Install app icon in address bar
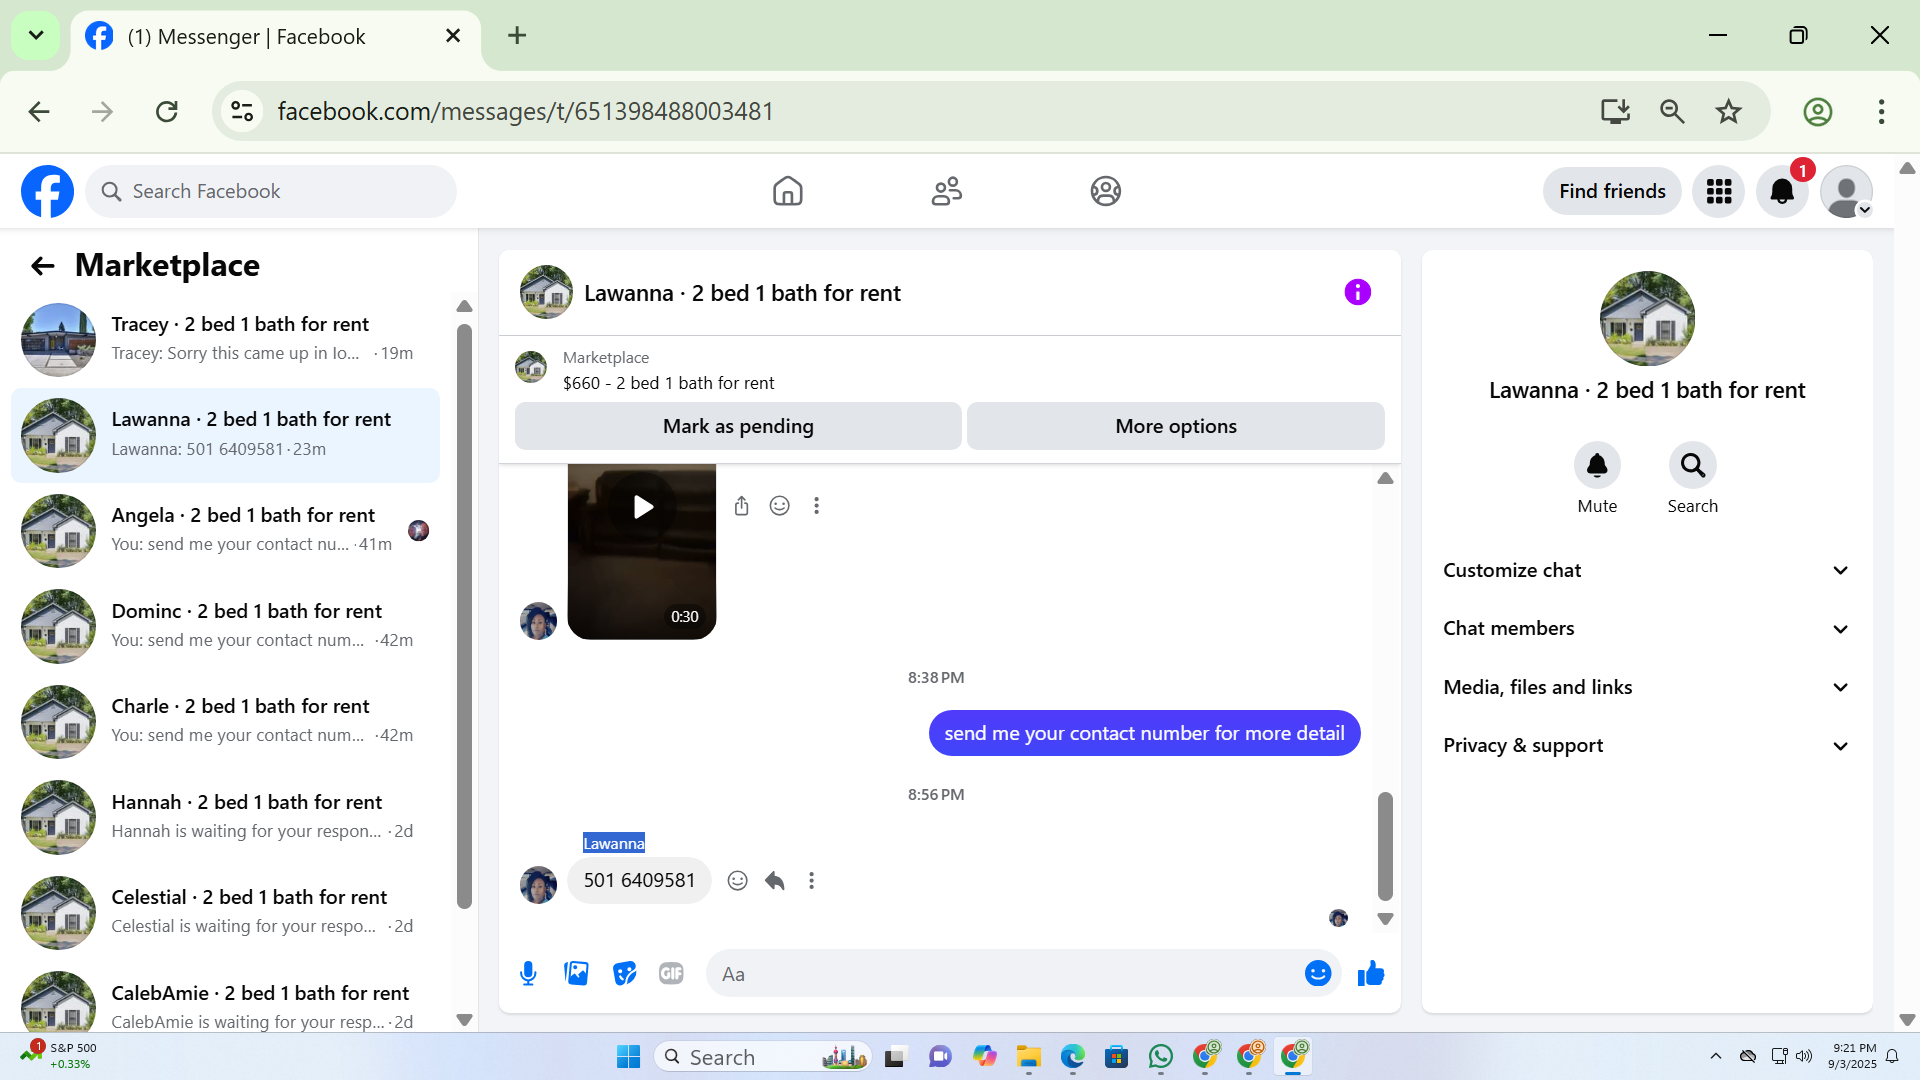The height and width of the screenshot is (1080, 1920). coord(1615,111)
